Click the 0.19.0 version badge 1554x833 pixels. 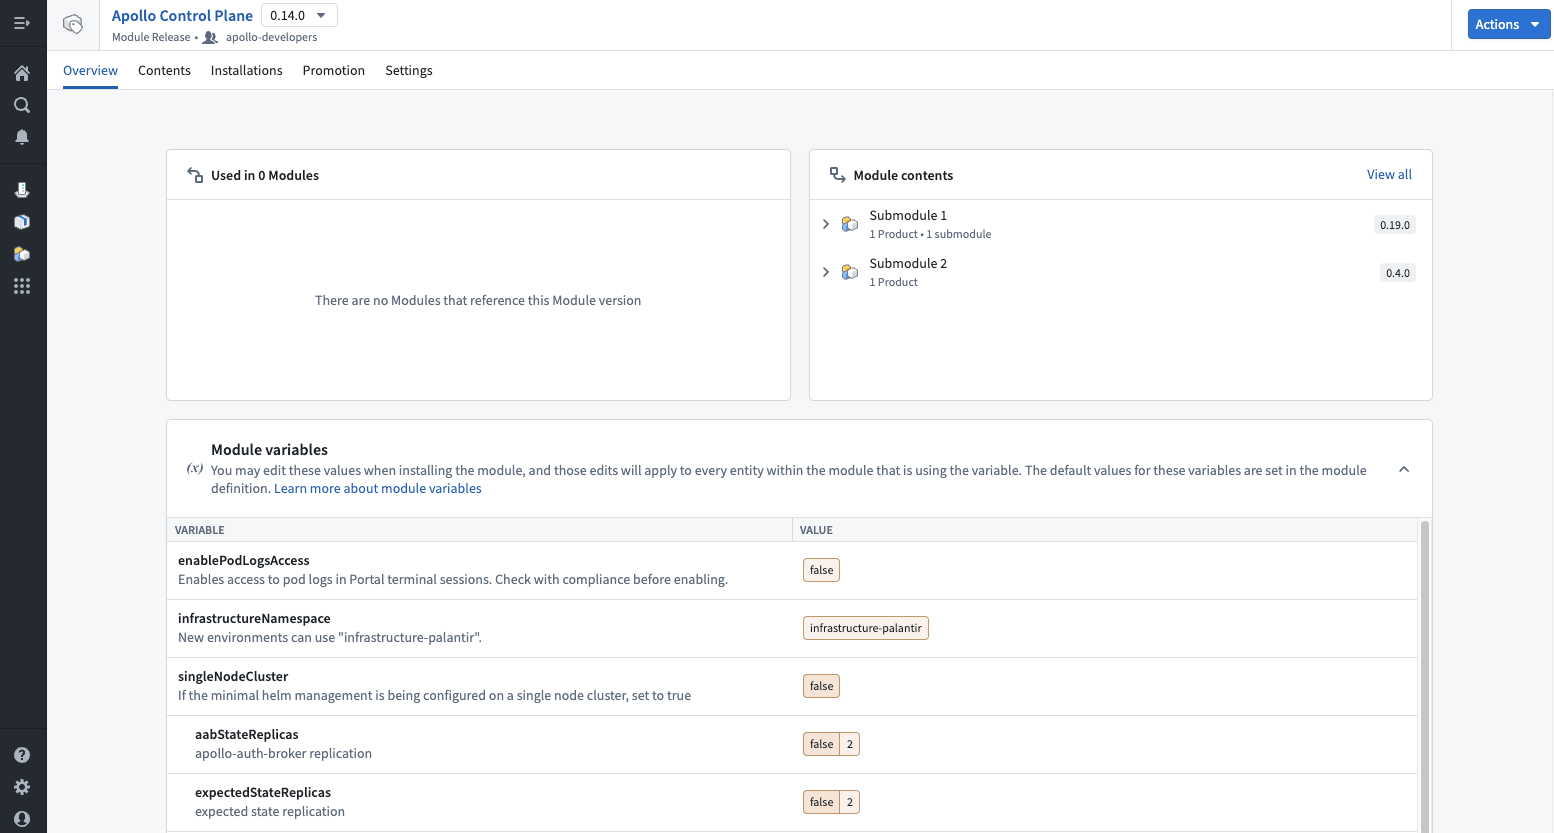point(1395,225)
